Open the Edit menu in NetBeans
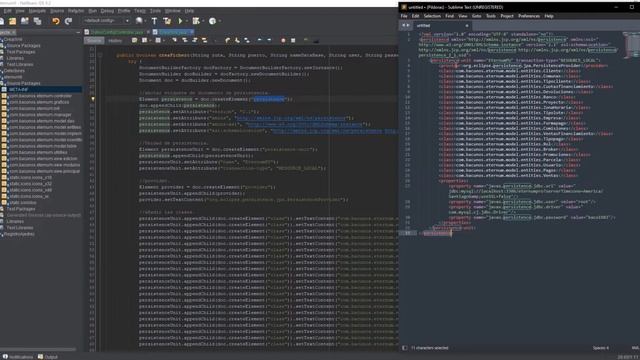This screenshot has width=640, height=360. click(7, 11)
